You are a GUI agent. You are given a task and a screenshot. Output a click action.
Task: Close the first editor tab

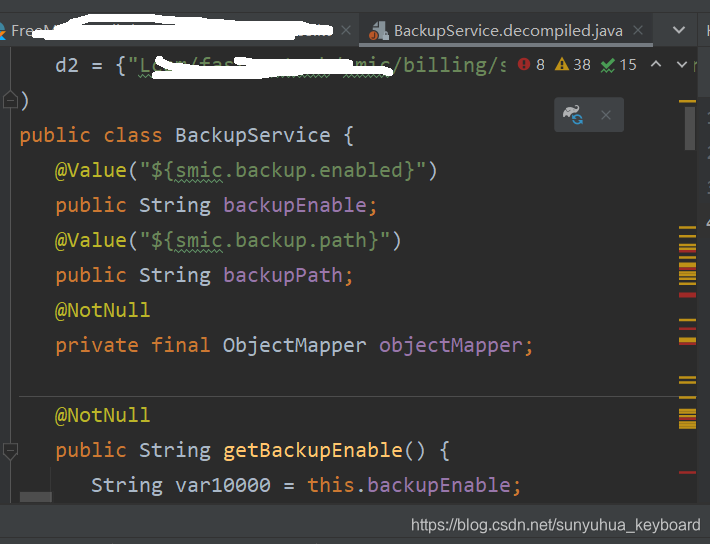tap(346, 30)
